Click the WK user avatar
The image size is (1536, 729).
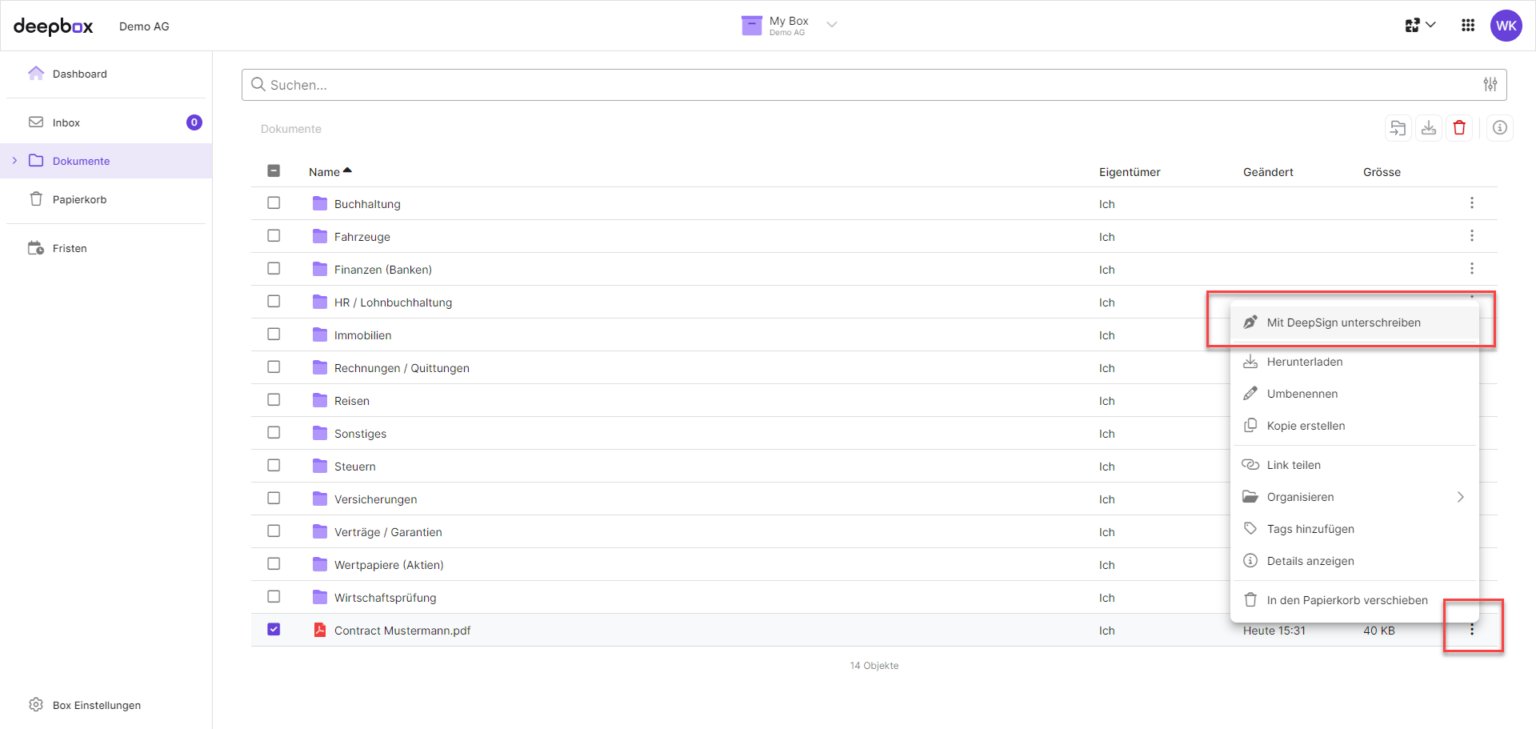(x=1505, y=26)
